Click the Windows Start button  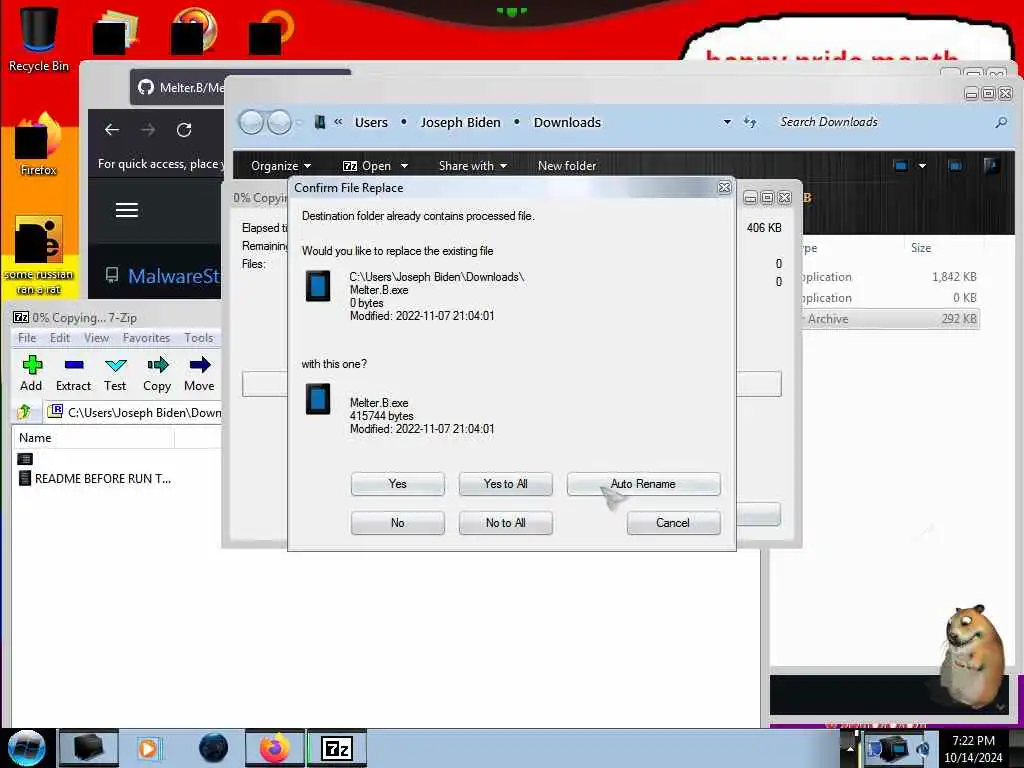(x=26, y=748)
